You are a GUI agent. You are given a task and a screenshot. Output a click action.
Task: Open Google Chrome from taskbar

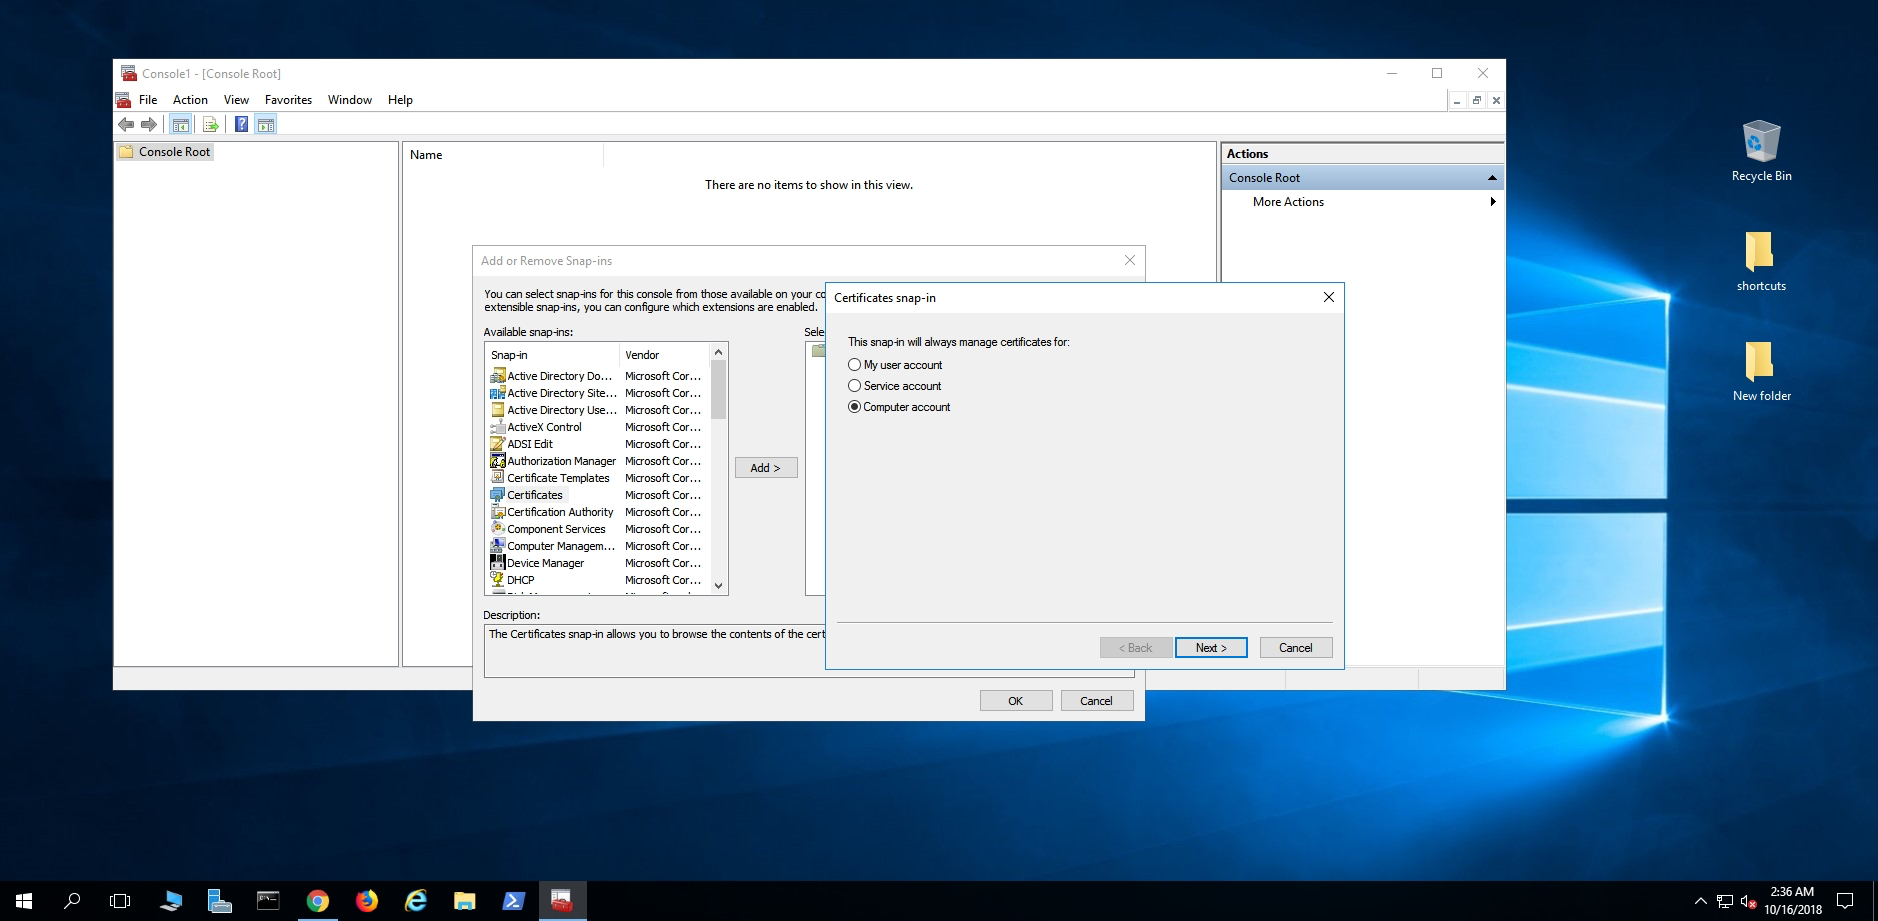point(318,901)
